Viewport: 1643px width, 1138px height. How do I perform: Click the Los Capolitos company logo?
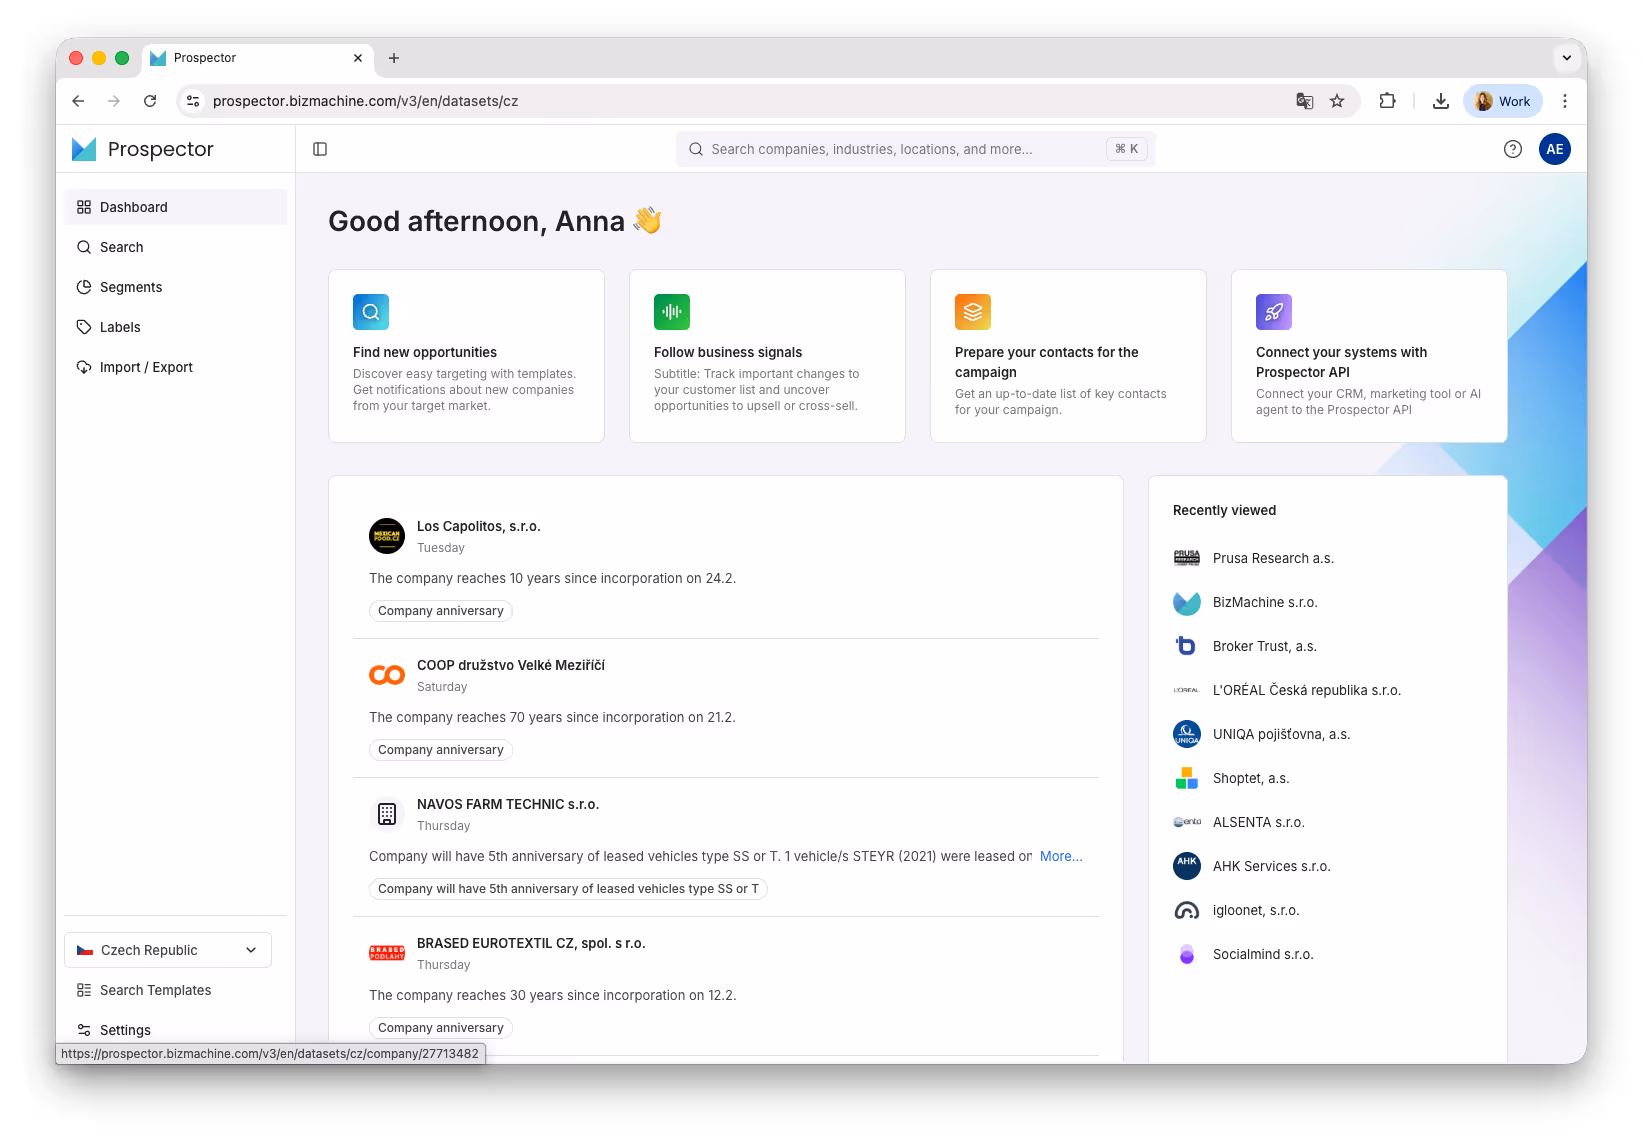coord(387,536)
